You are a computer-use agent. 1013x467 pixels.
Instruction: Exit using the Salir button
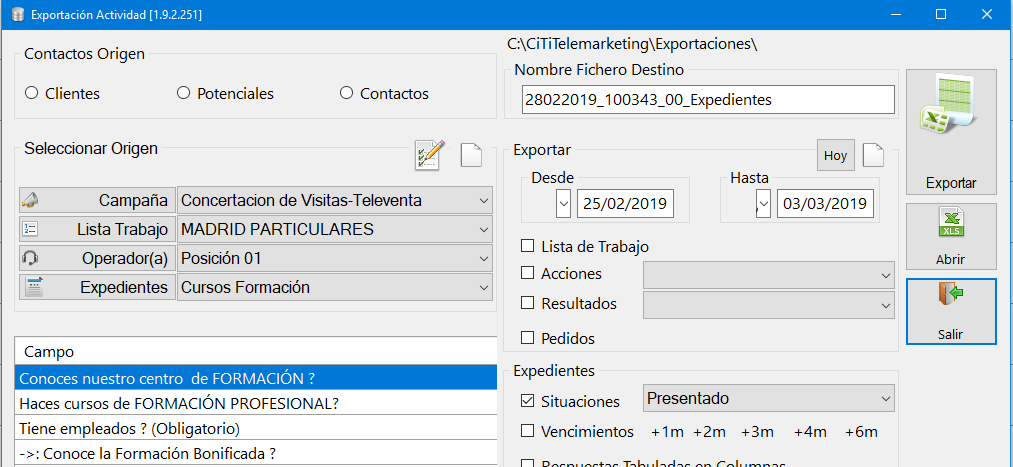point(951,311)
